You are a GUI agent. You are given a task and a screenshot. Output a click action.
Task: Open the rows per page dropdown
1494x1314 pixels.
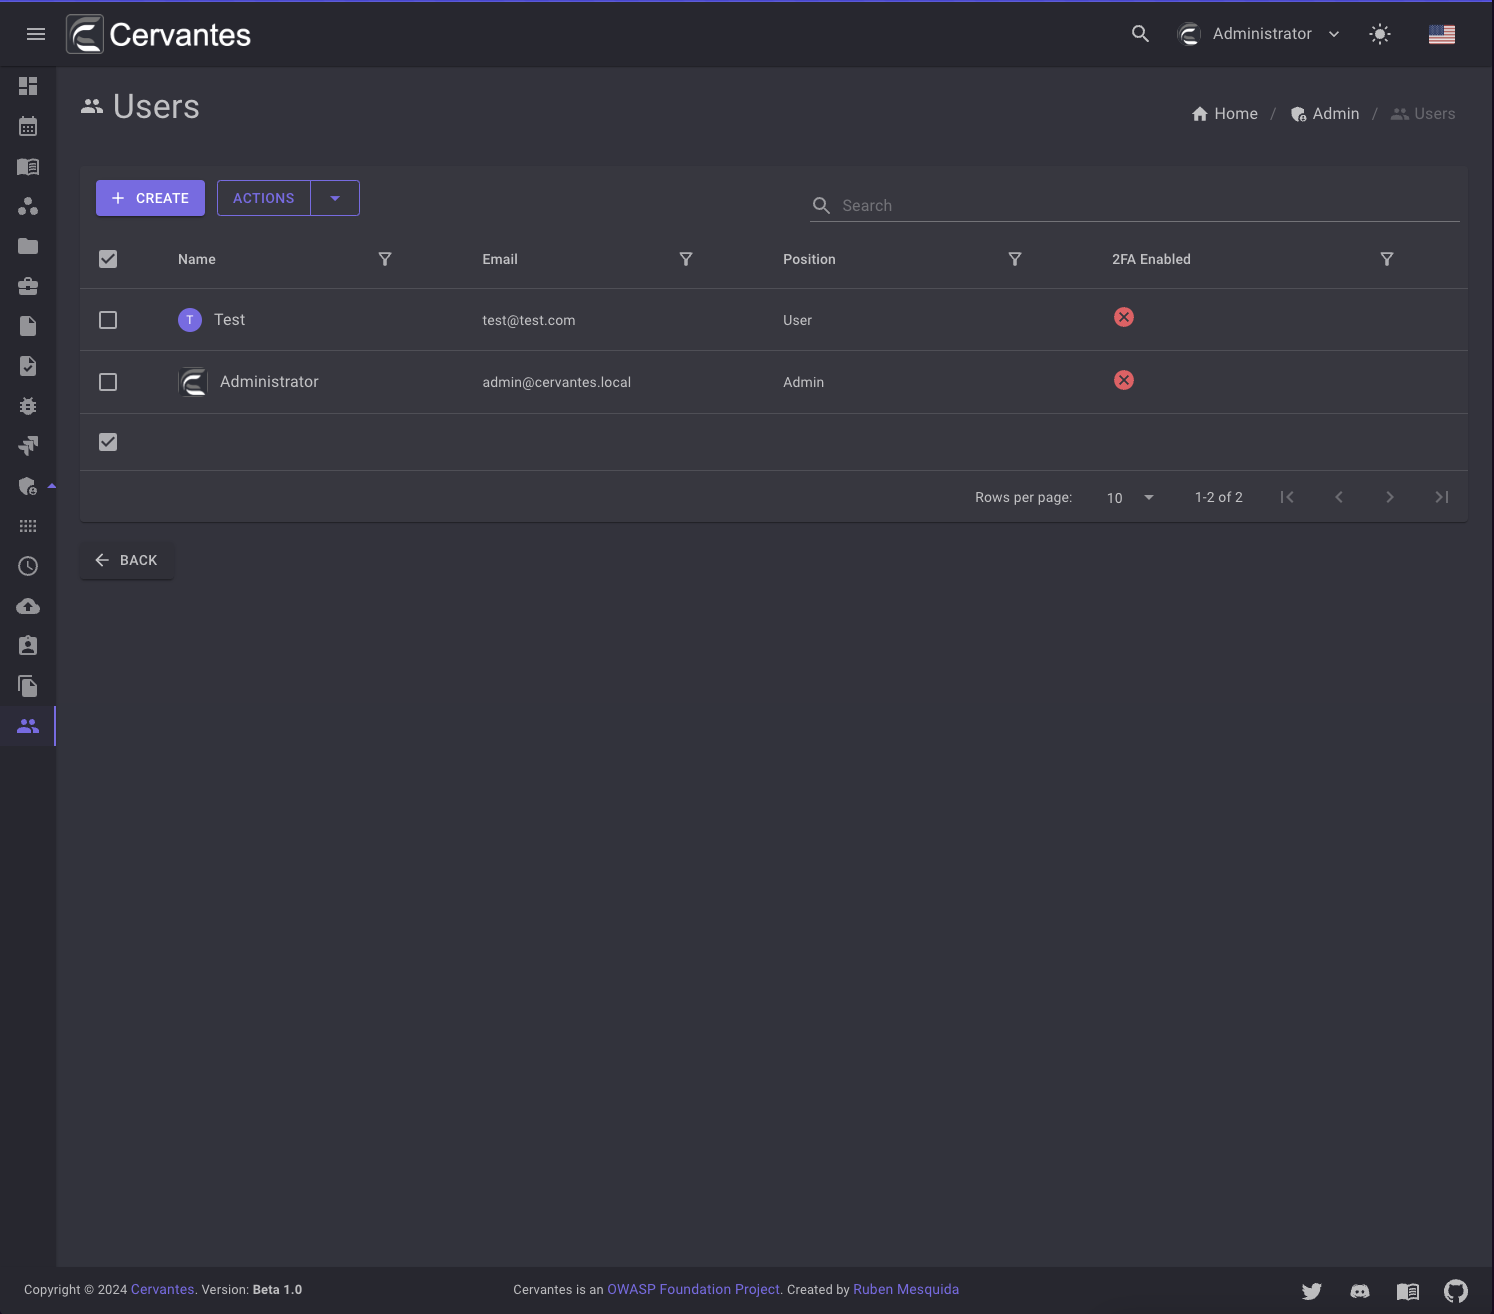click(1131, 497)
